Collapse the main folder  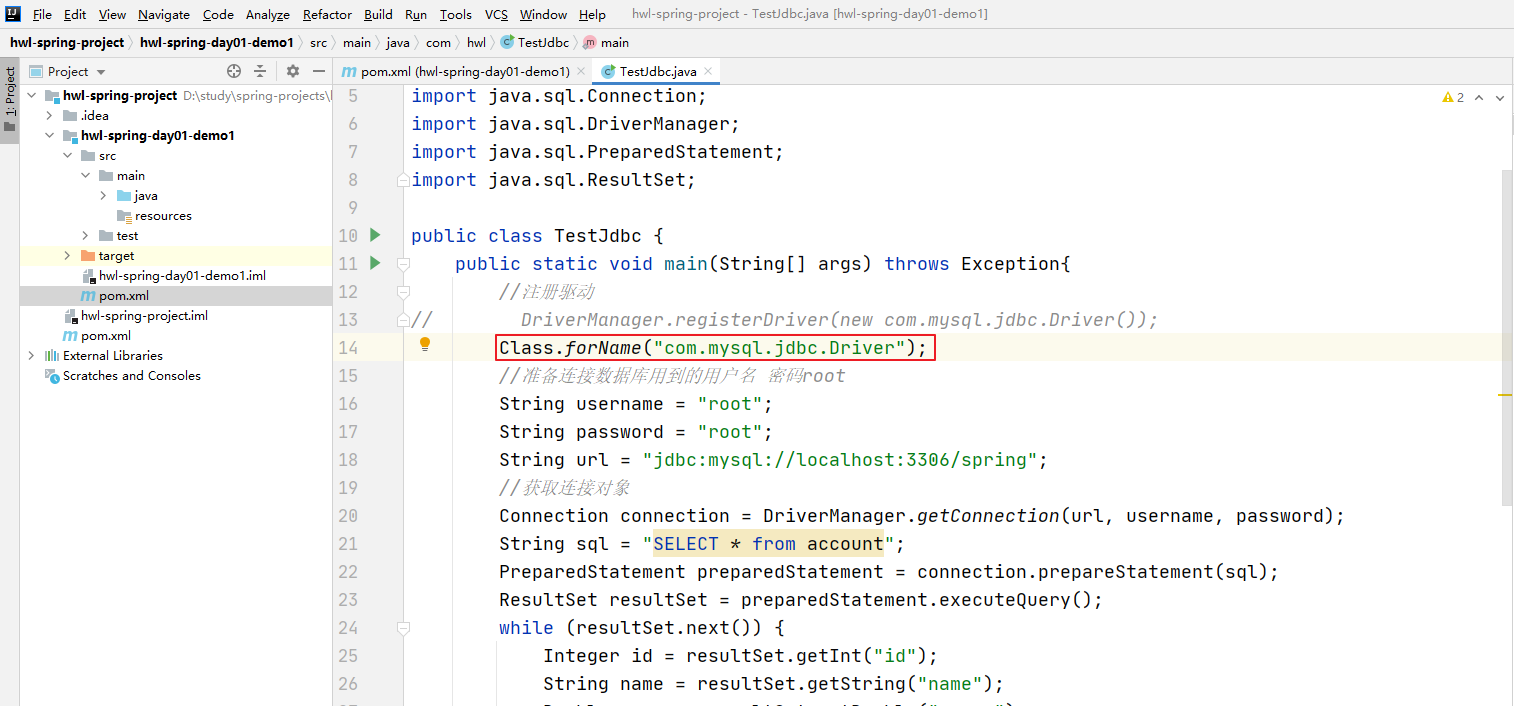[85, 176]
